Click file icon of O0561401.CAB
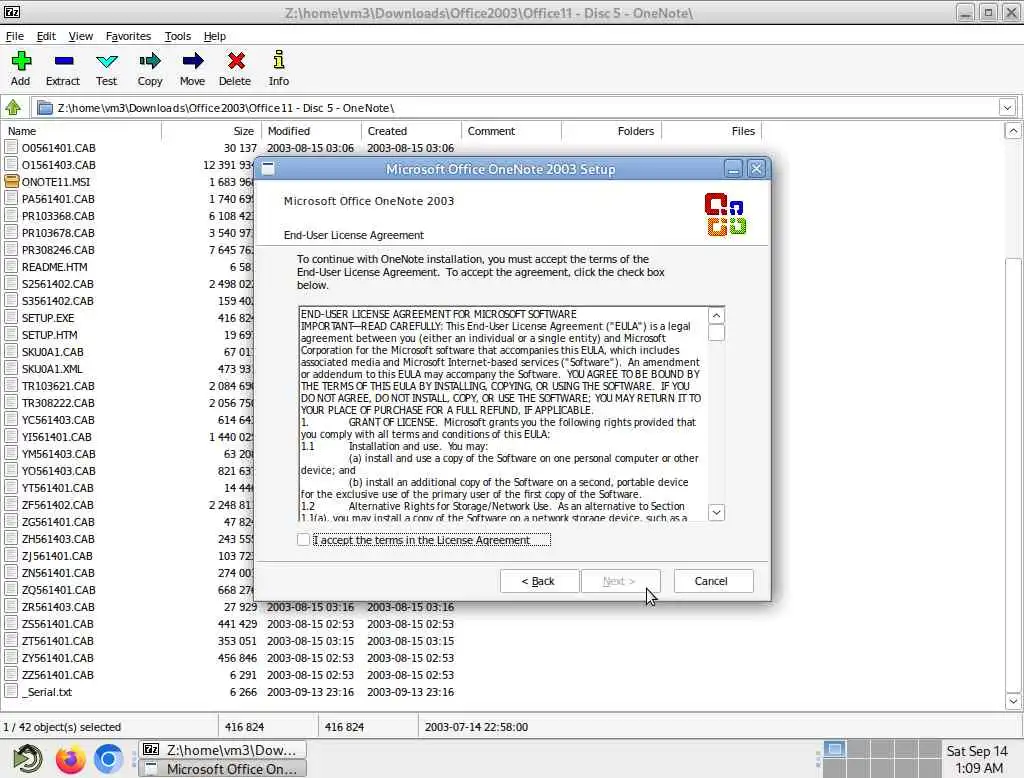The width and height of the screenshot is (1024, 778). 11,148
